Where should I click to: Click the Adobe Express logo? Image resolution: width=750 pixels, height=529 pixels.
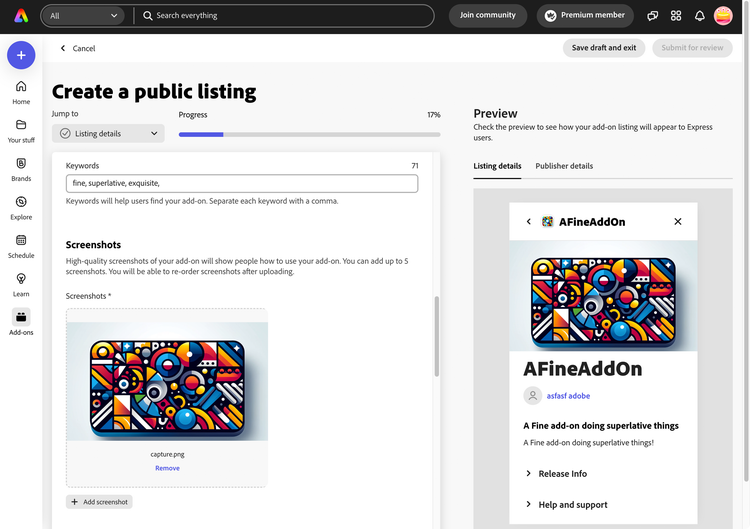(21, 16)
